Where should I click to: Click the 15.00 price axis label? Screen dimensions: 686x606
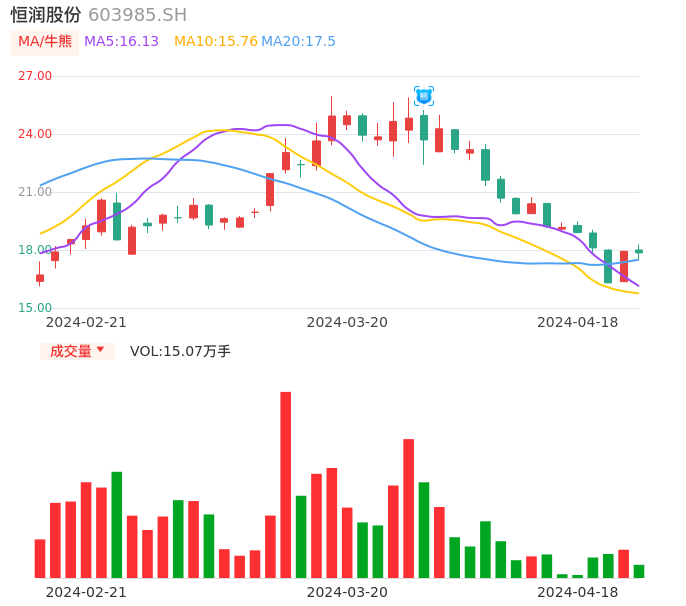[x=35, y=308]
